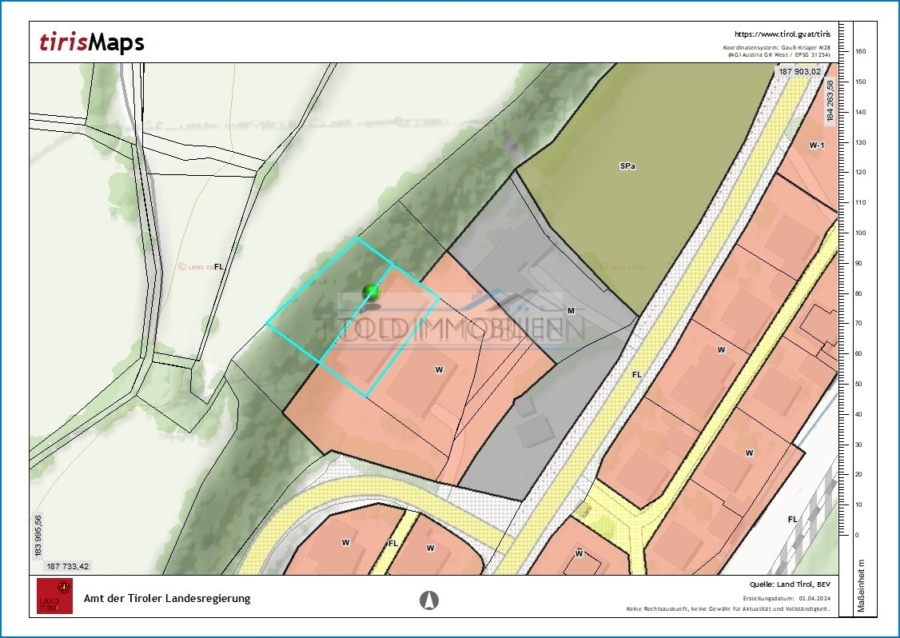Click the FL label beside the railway tracks
The image size is (900, 638).
pyautogui.click(x=792, y=519)
